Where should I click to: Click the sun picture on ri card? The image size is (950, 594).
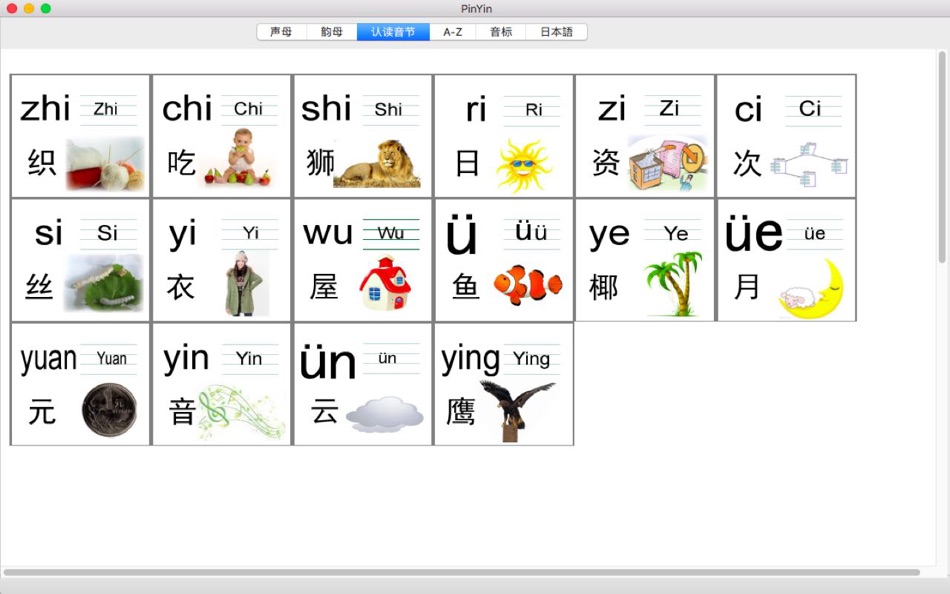[x=523, y=165]
